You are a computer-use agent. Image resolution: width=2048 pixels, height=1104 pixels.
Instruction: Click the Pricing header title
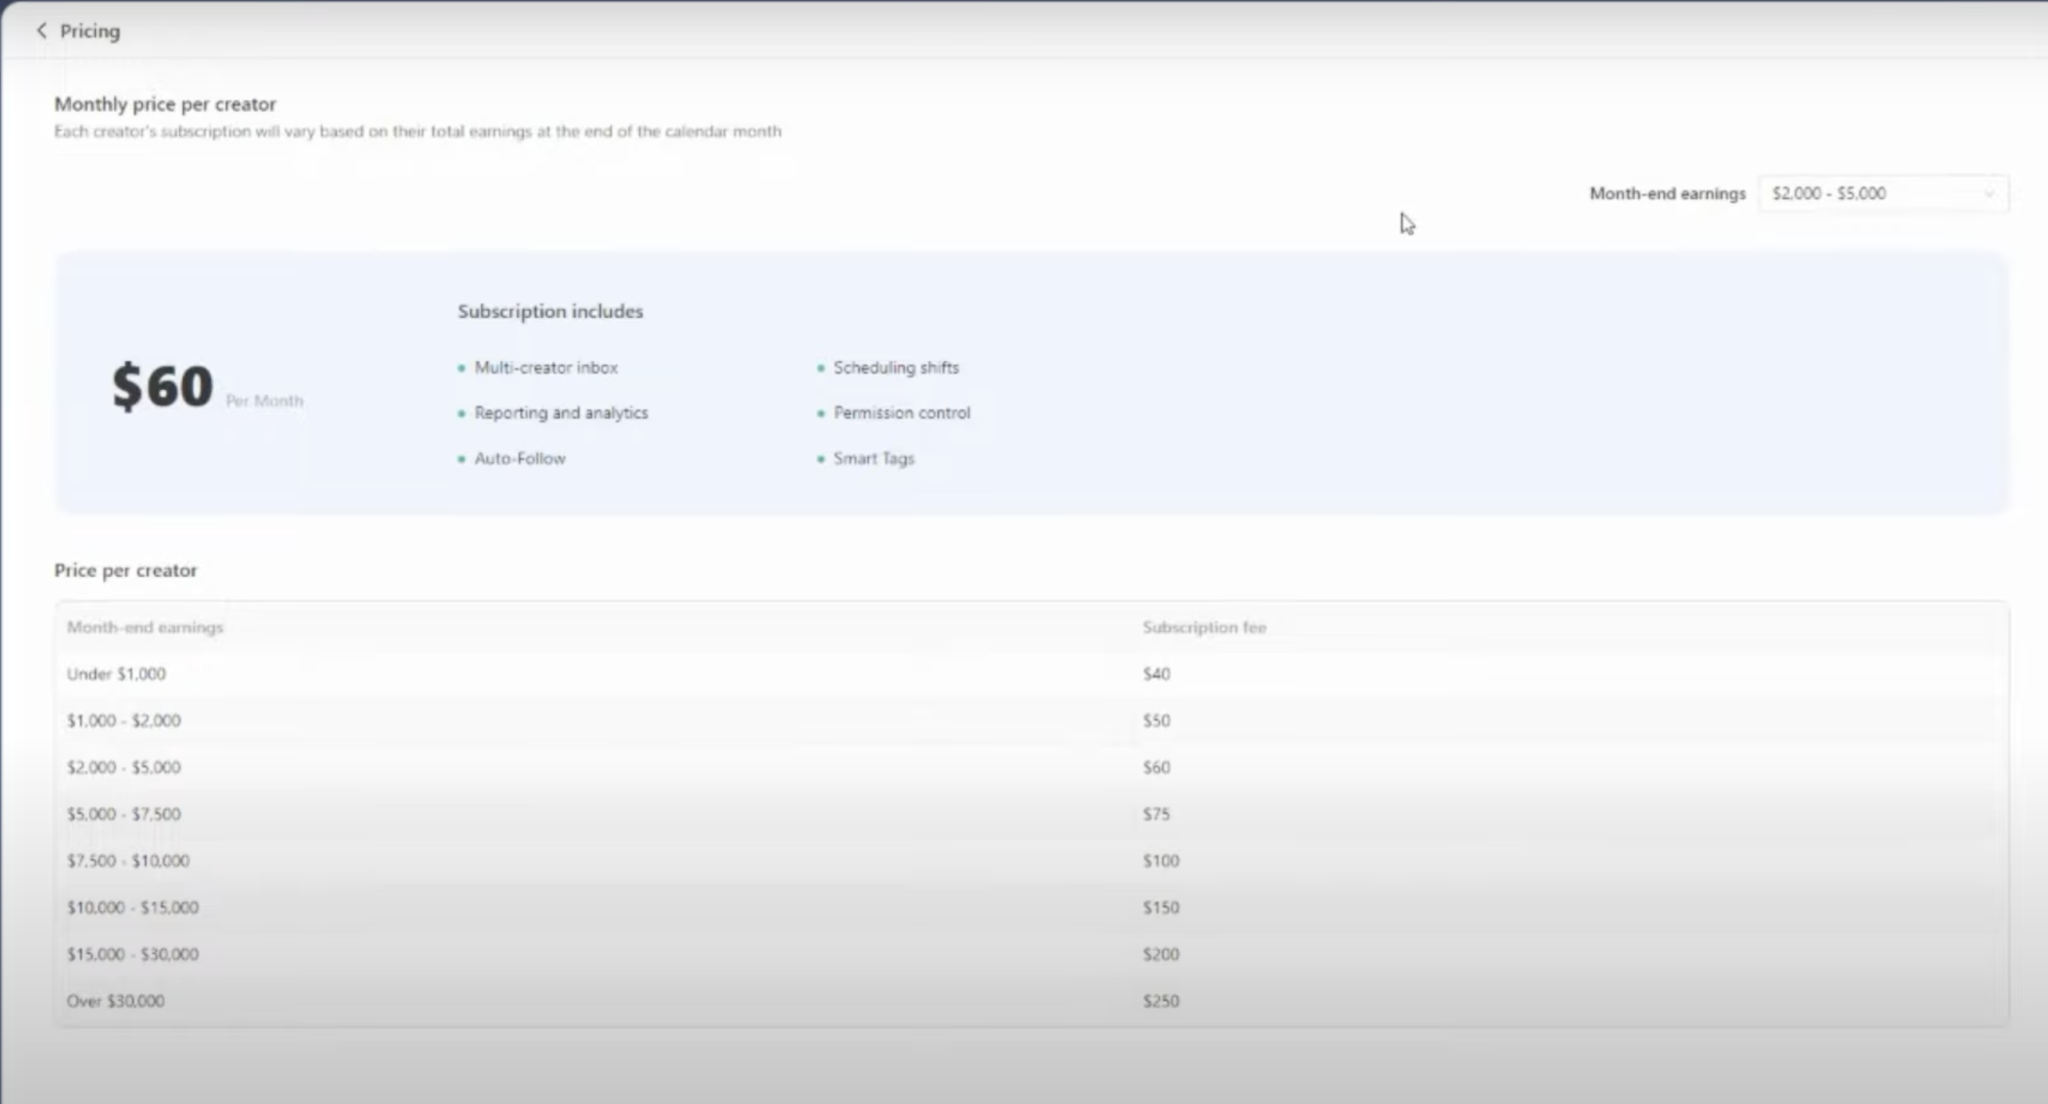90,31
